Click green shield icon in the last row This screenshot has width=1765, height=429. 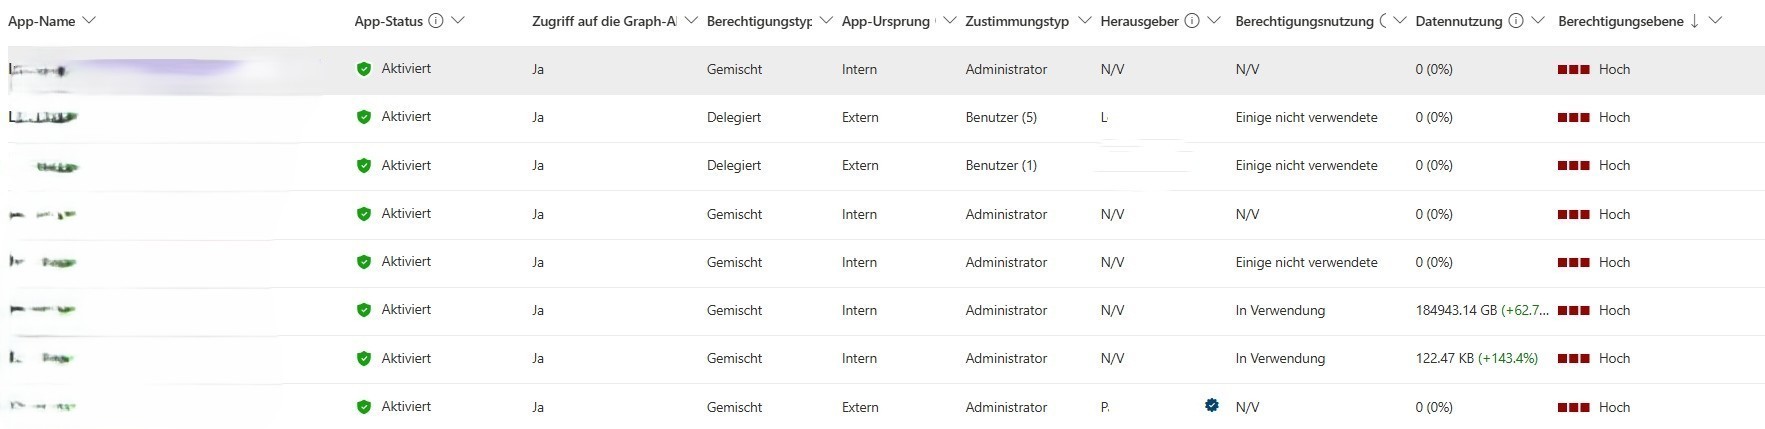pyautogui.click(x=364, y=407)
